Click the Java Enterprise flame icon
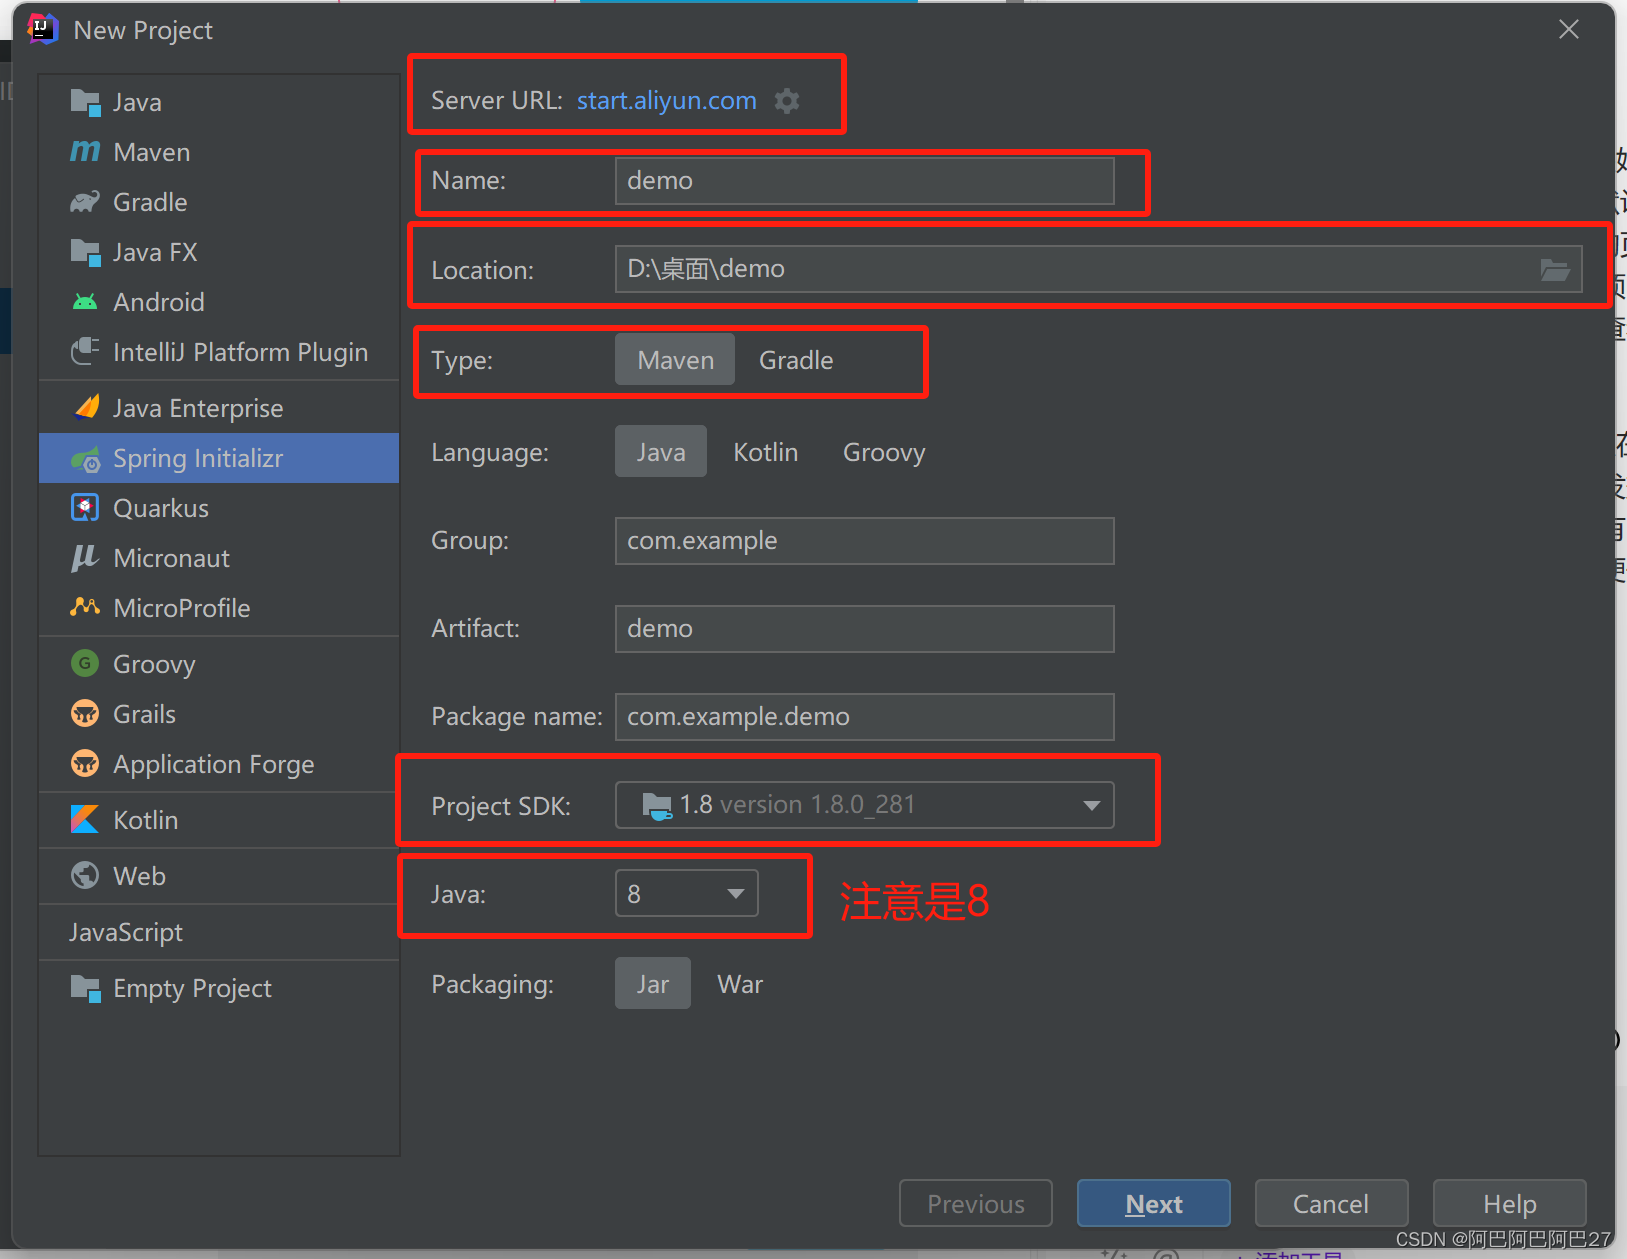 [87, 407]
